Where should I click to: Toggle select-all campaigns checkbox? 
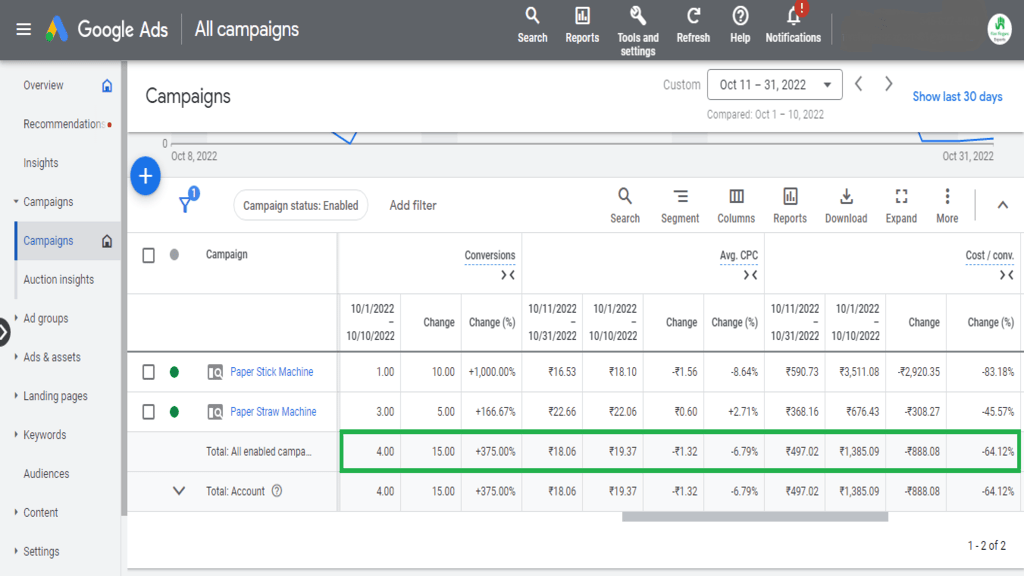tap(148, 255)
